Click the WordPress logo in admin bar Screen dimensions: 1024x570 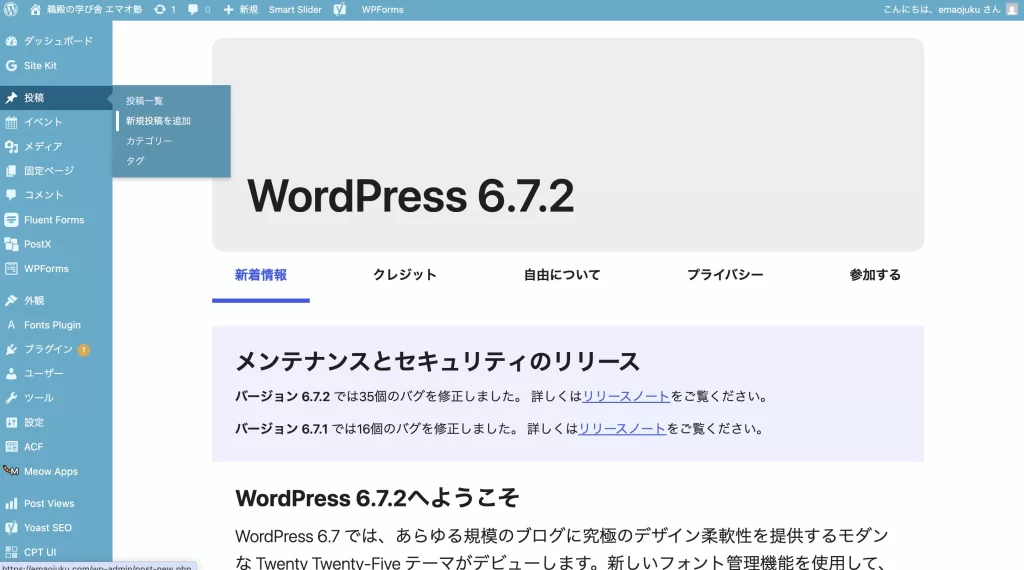point(11,9)
